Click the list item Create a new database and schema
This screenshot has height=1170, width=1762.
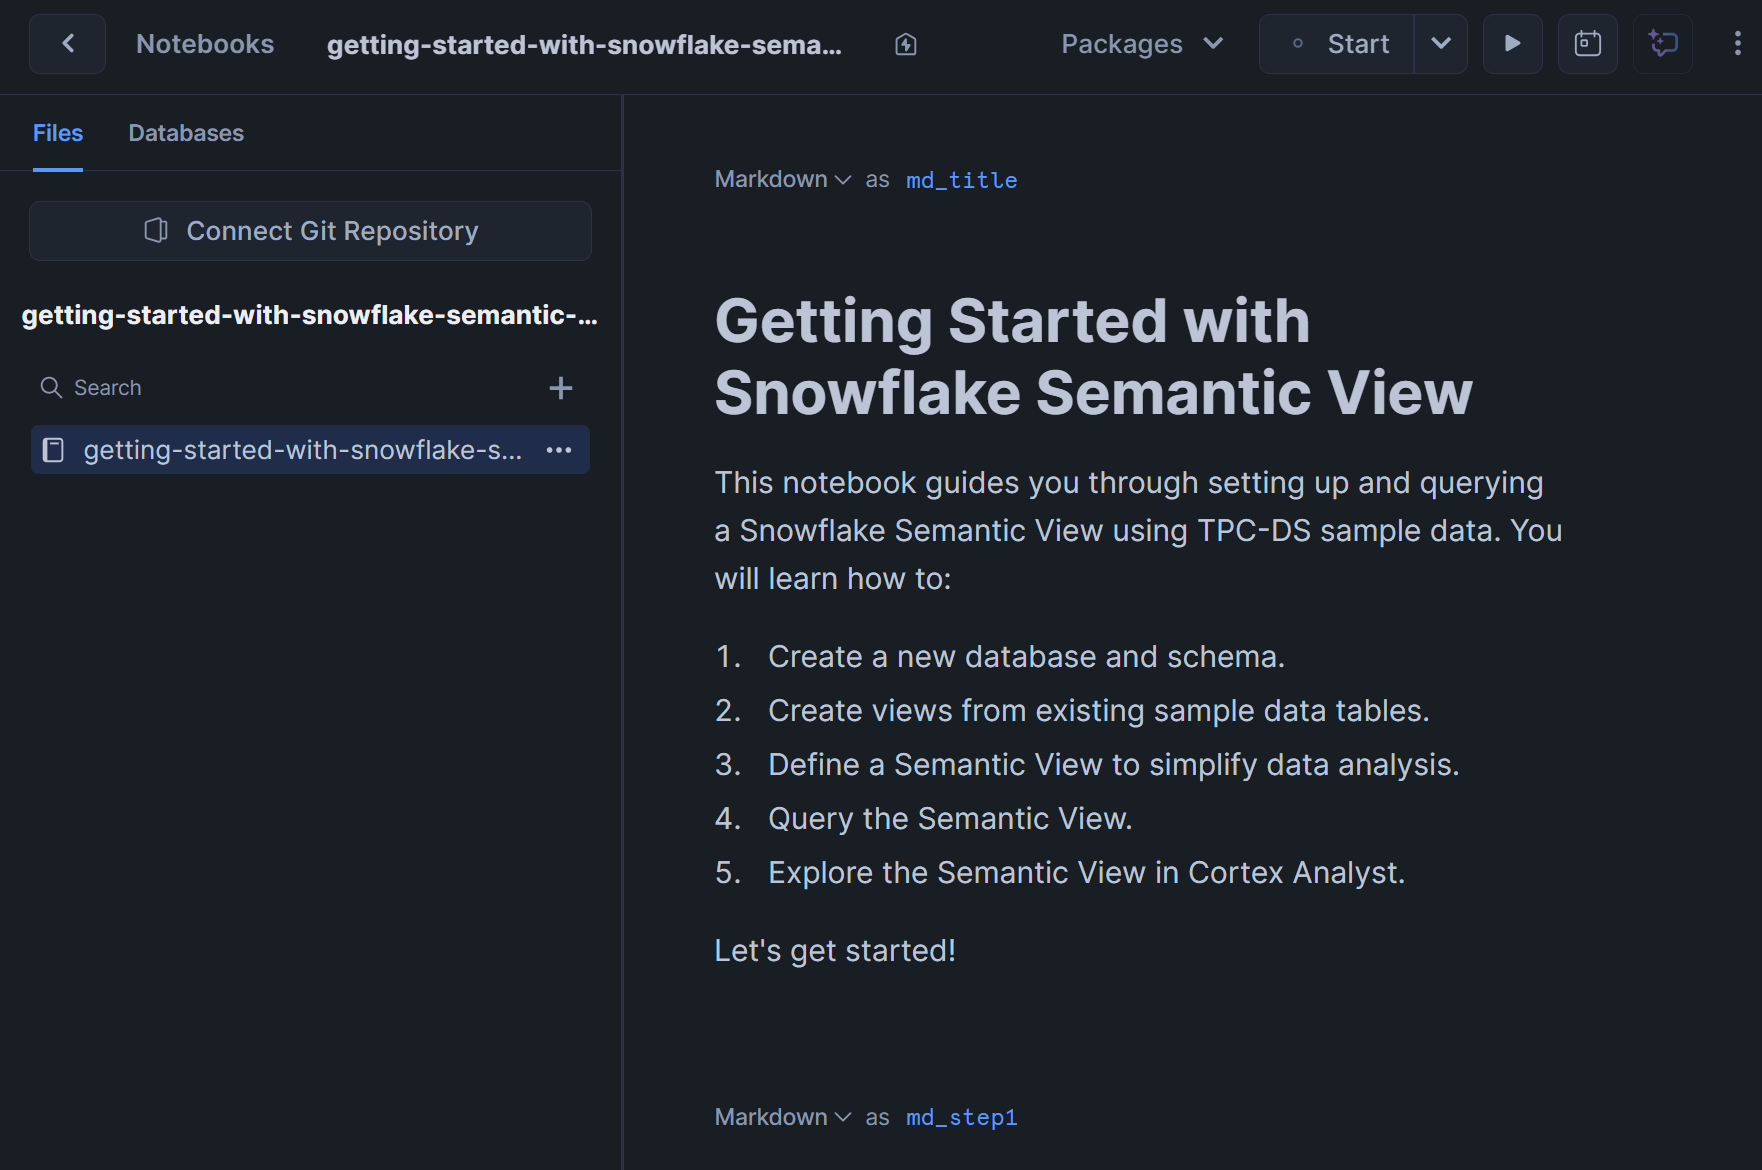point(1026,657)
